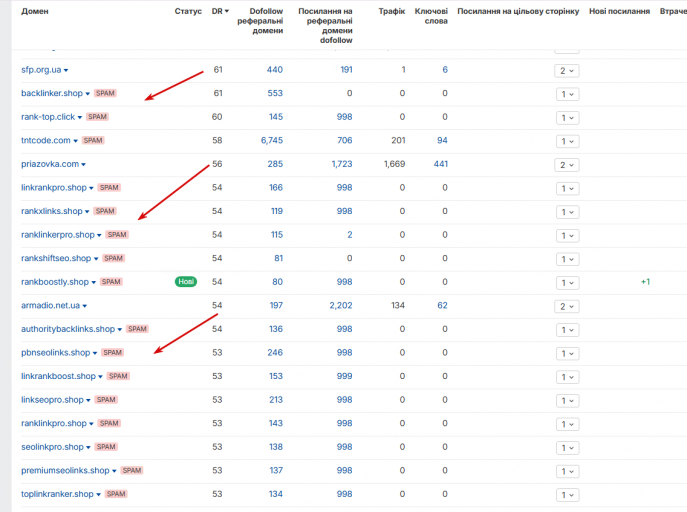
Task: Click linked domains value 1,723 for priazovka.com
Action: click(x=342, y=164)
